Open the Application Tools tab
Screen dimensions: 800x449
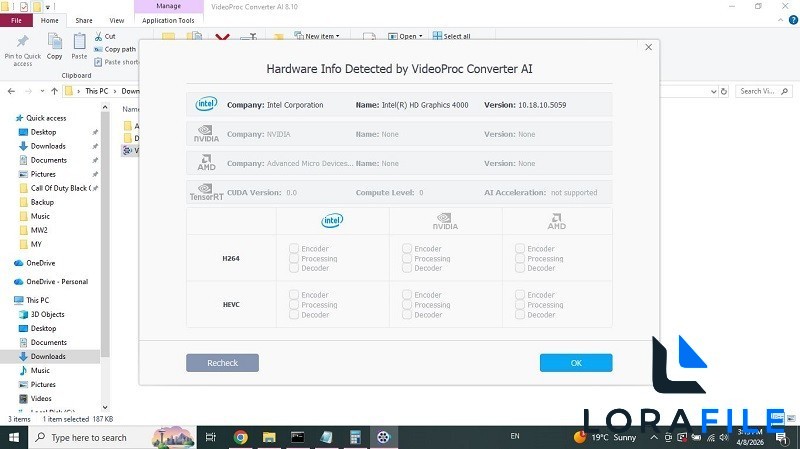(168, 20)
